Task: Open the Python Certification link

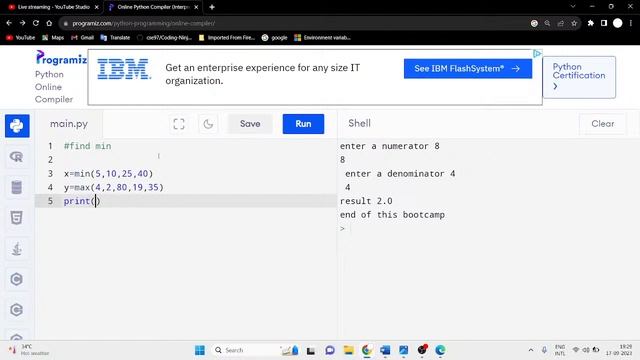Action: tap(579, 77)
